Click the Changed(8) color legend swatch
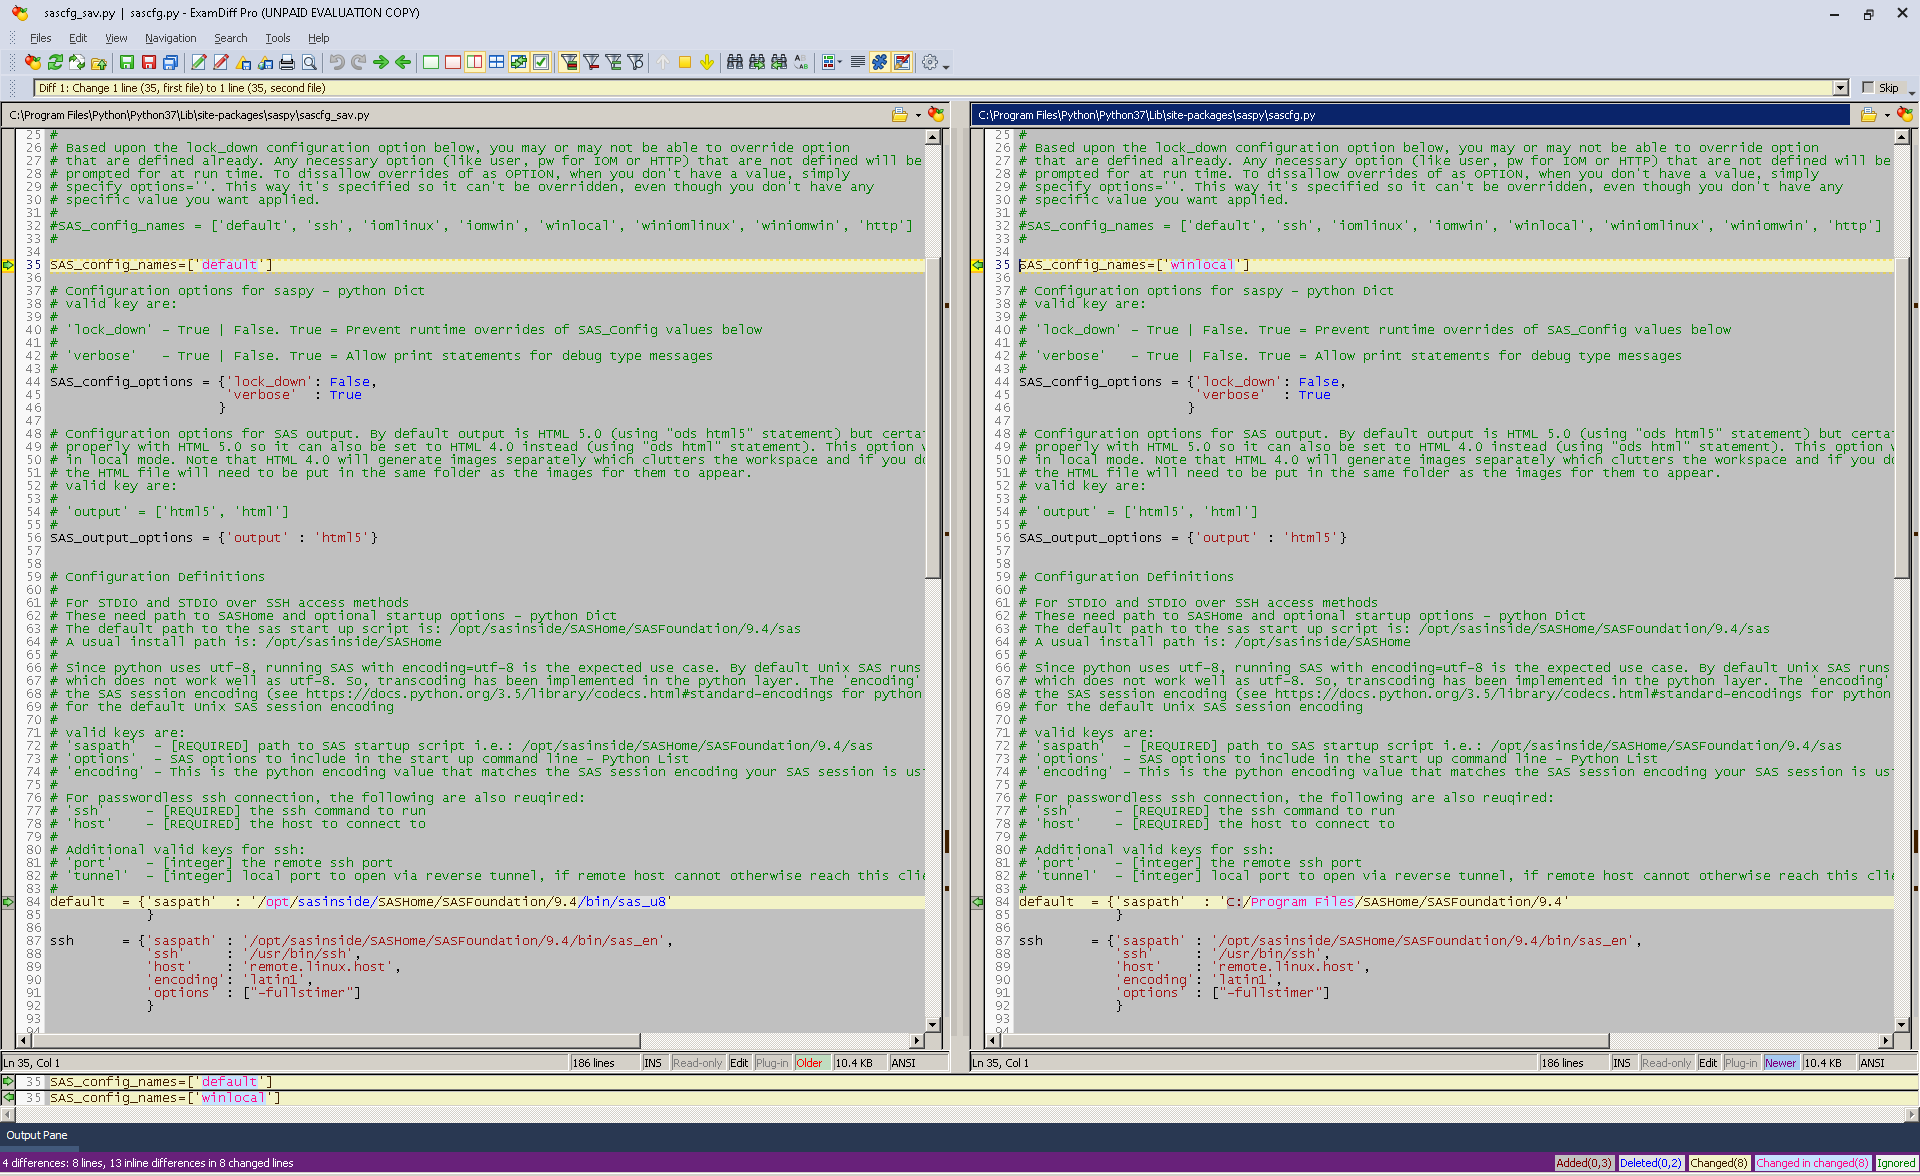The height and width of the screenshot is (1176, 1920). (1719, 1163)
